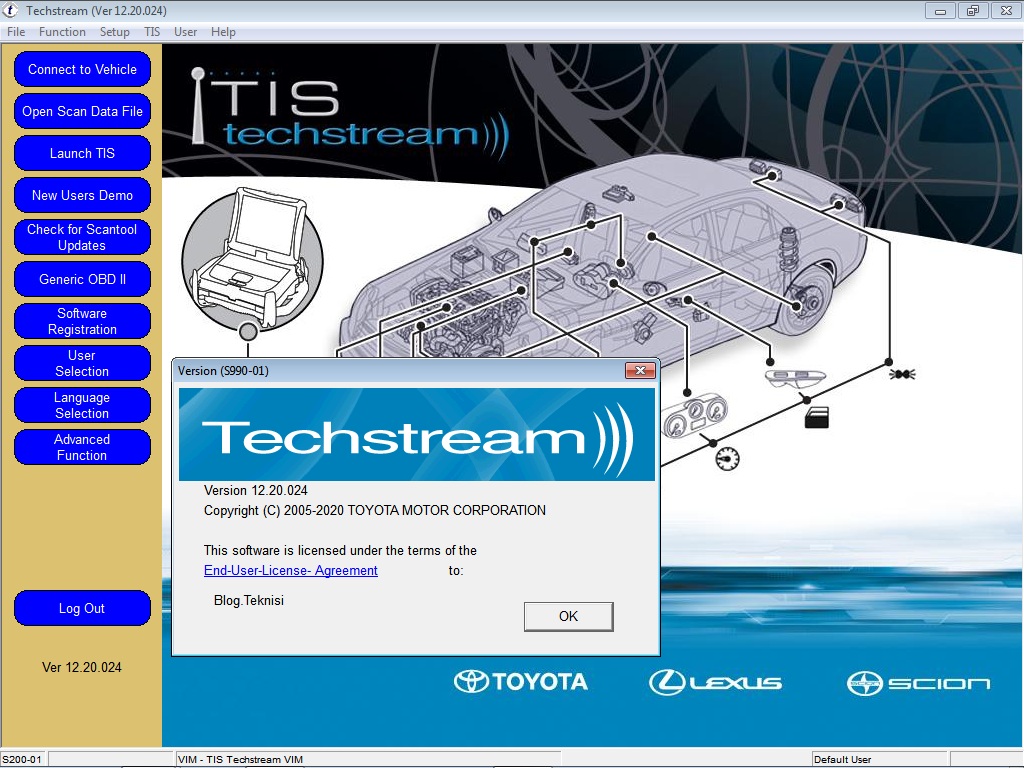The width and height of the screenshot is (1024, 768).
Task: Minimize the Techstream window
Action: (x=940, y=10)
